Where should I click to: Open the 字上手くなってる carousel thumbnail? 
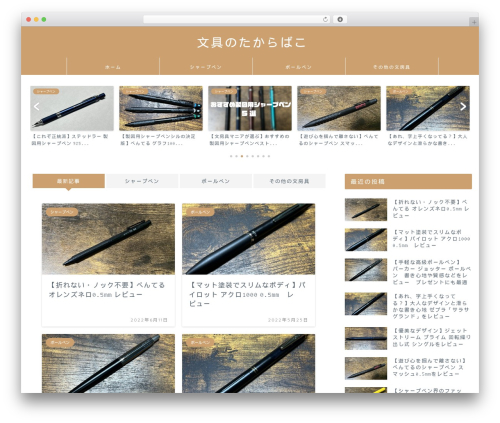pos(428,108)
